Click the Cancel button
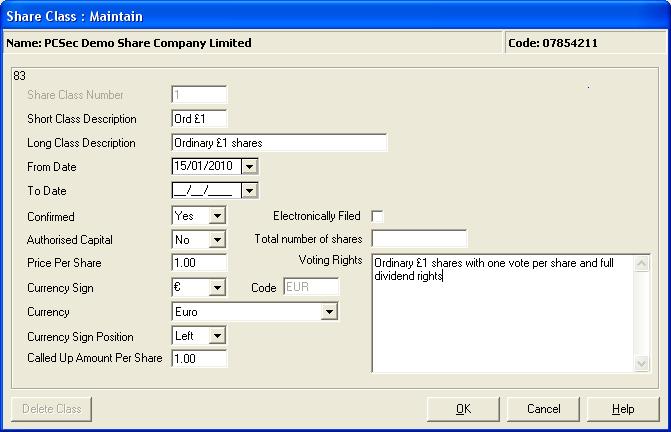The width and height of the screenshot is (671, 432). (543, 409)
